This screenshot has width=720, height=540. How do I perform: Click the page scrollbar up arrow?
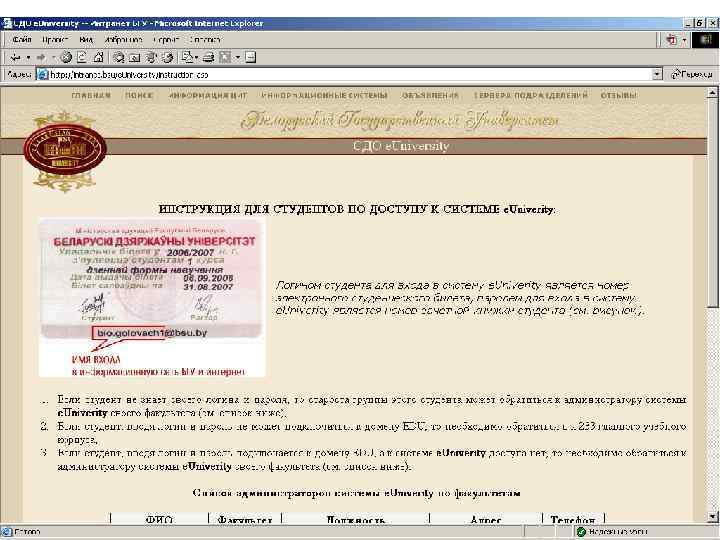(712, 93)
